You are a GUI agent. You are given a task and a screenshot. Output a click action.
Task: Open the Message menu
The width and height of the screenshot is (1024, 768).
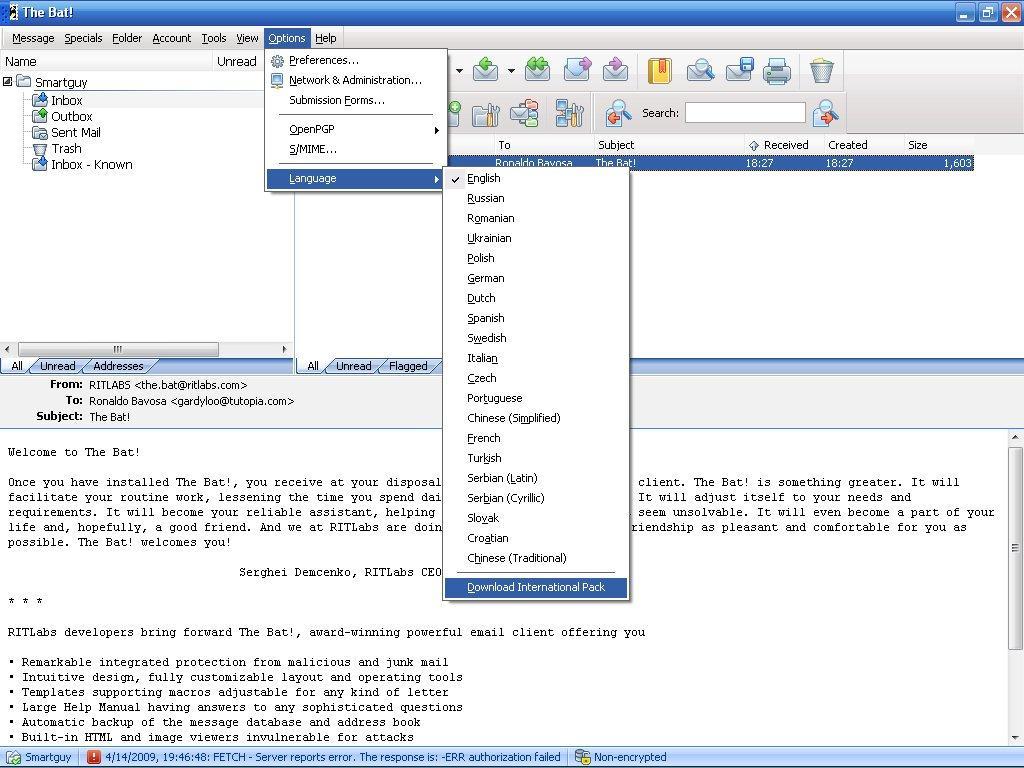(33, 38)
